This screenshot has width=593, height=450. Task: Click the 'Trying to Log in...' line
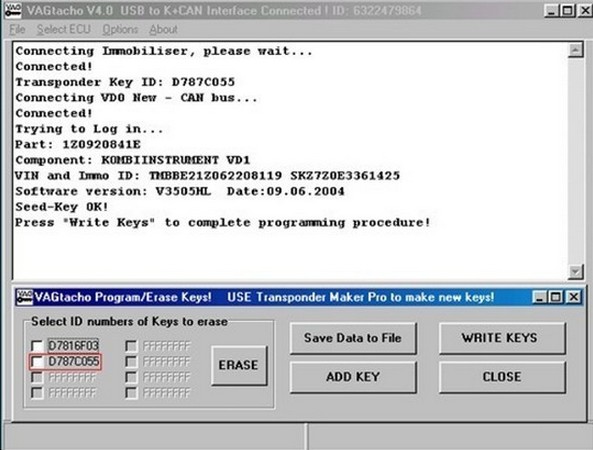(89, 129)
